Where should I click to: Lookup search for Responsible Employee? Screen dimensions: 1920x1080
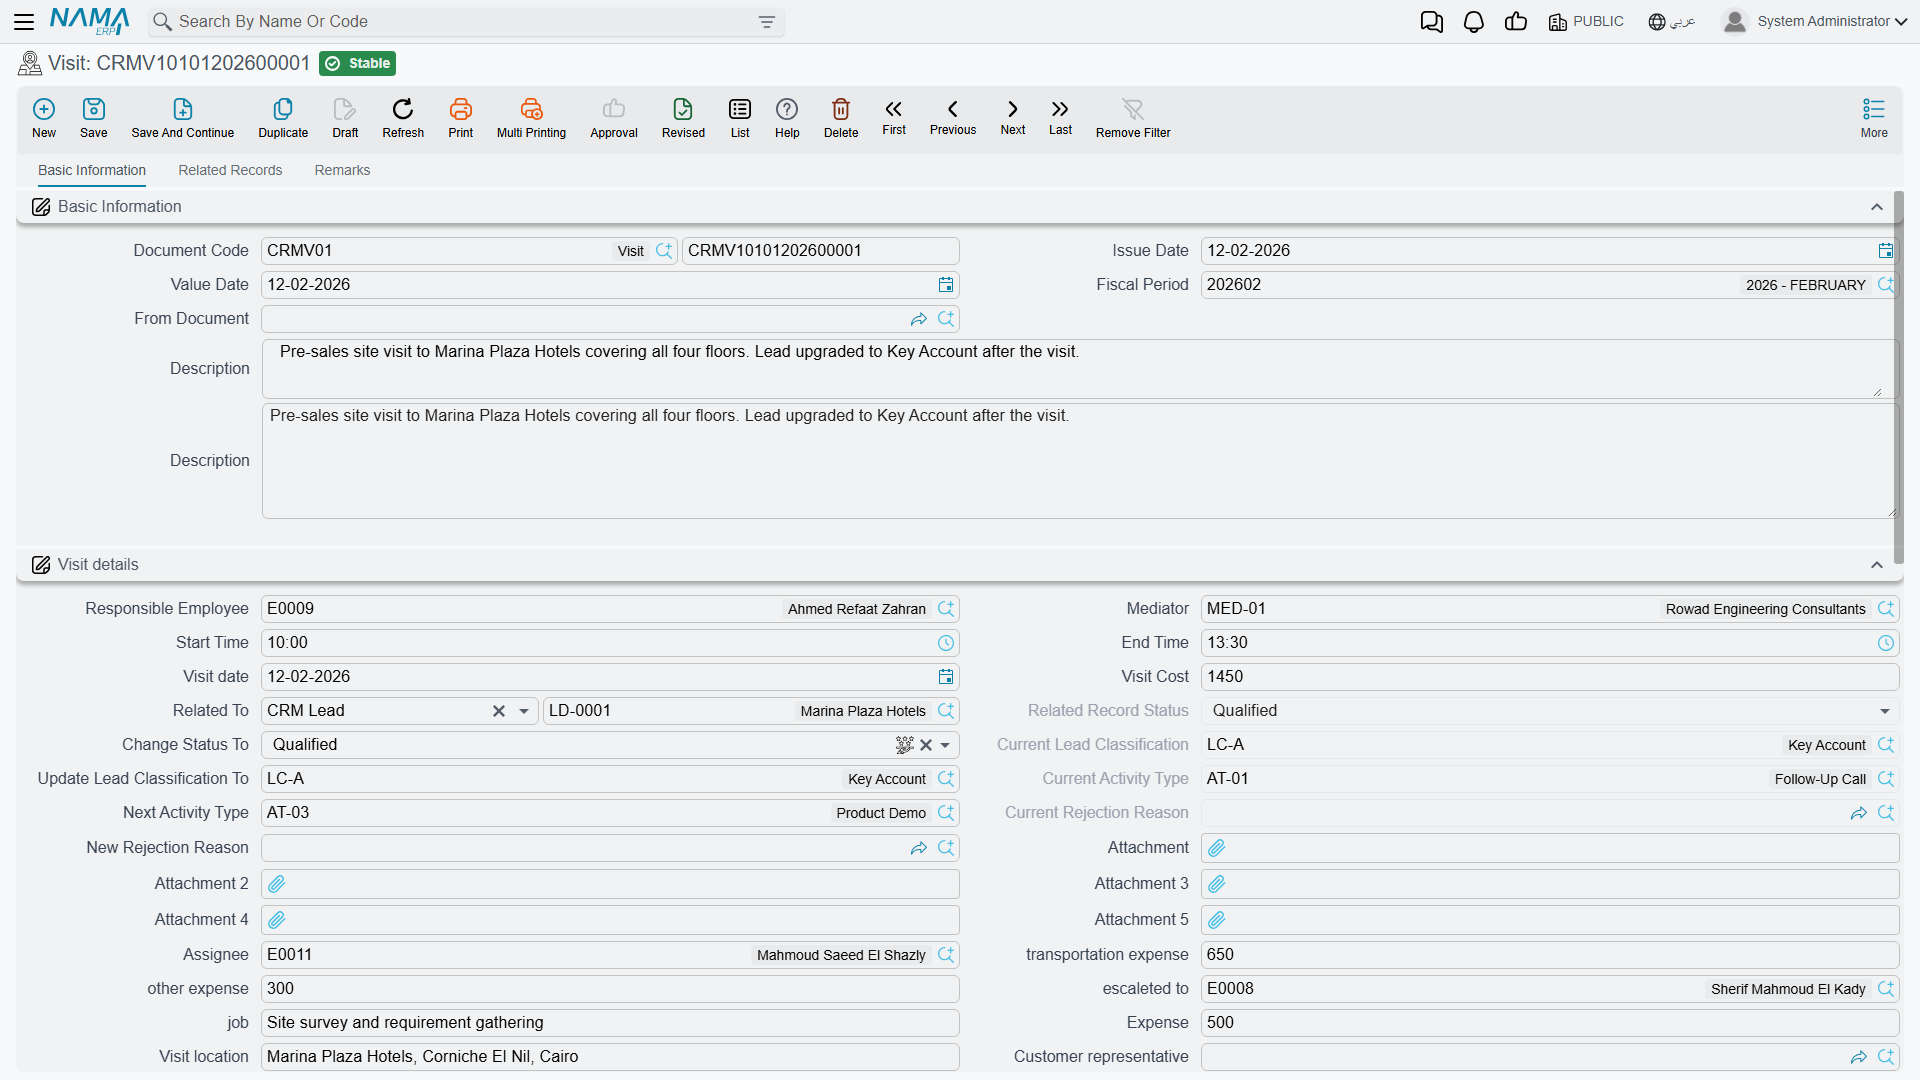946,609
